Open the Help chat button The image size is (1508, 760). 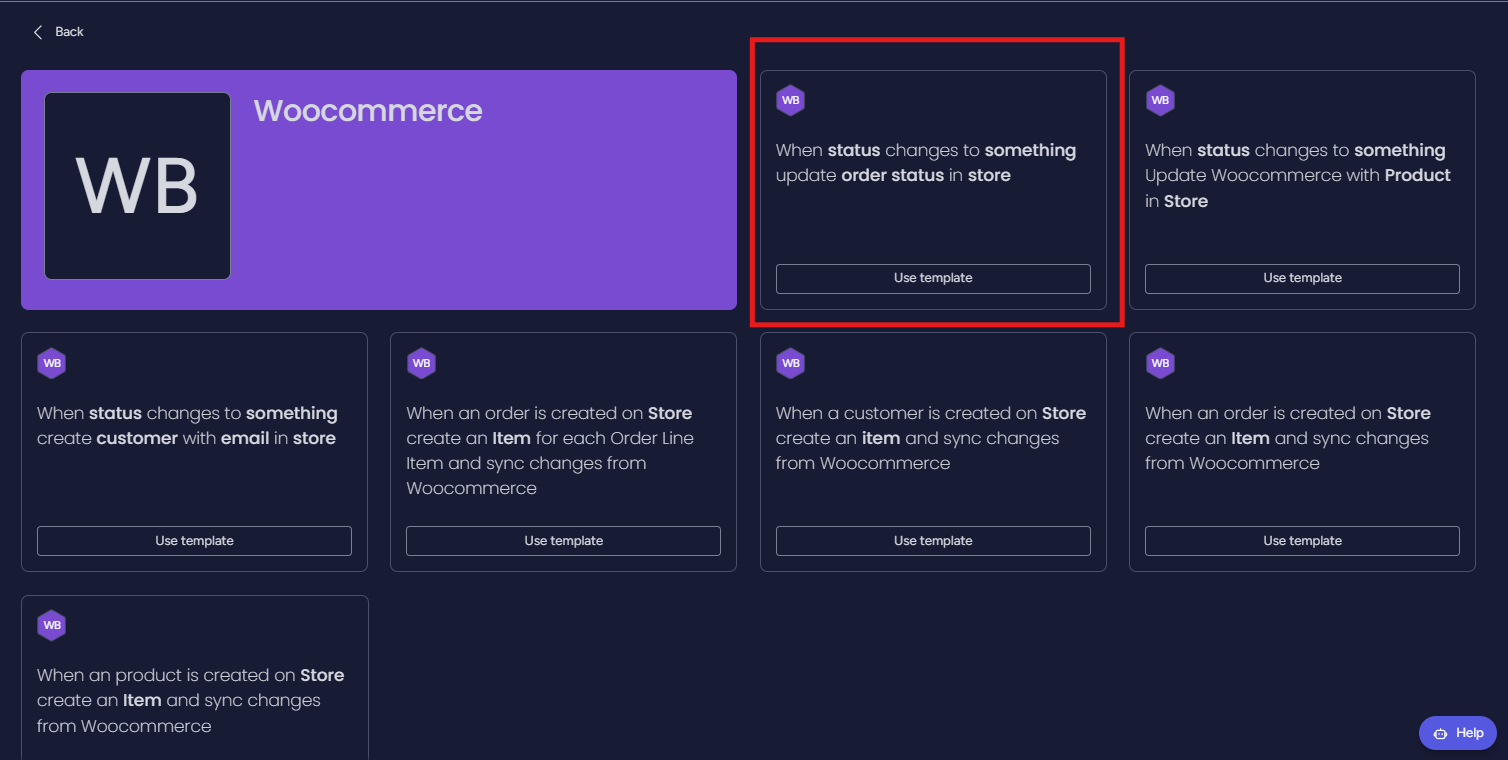point(1457,733)
